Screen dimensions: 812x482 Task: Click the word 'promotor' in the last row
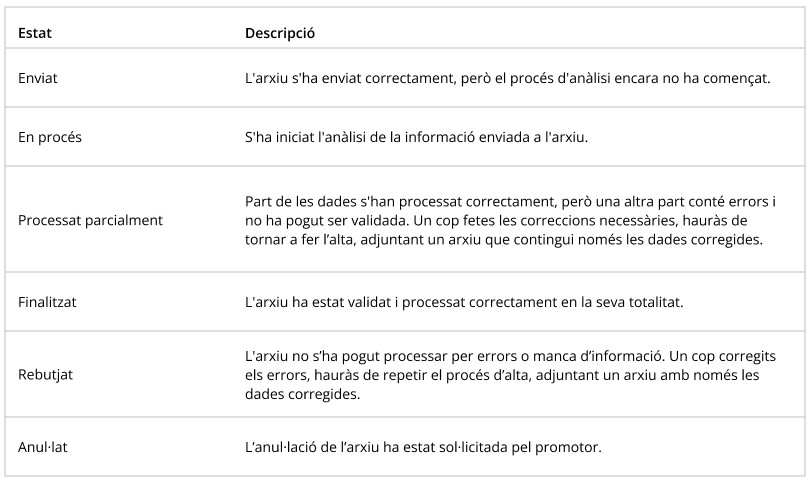click(x=573, y=446)
